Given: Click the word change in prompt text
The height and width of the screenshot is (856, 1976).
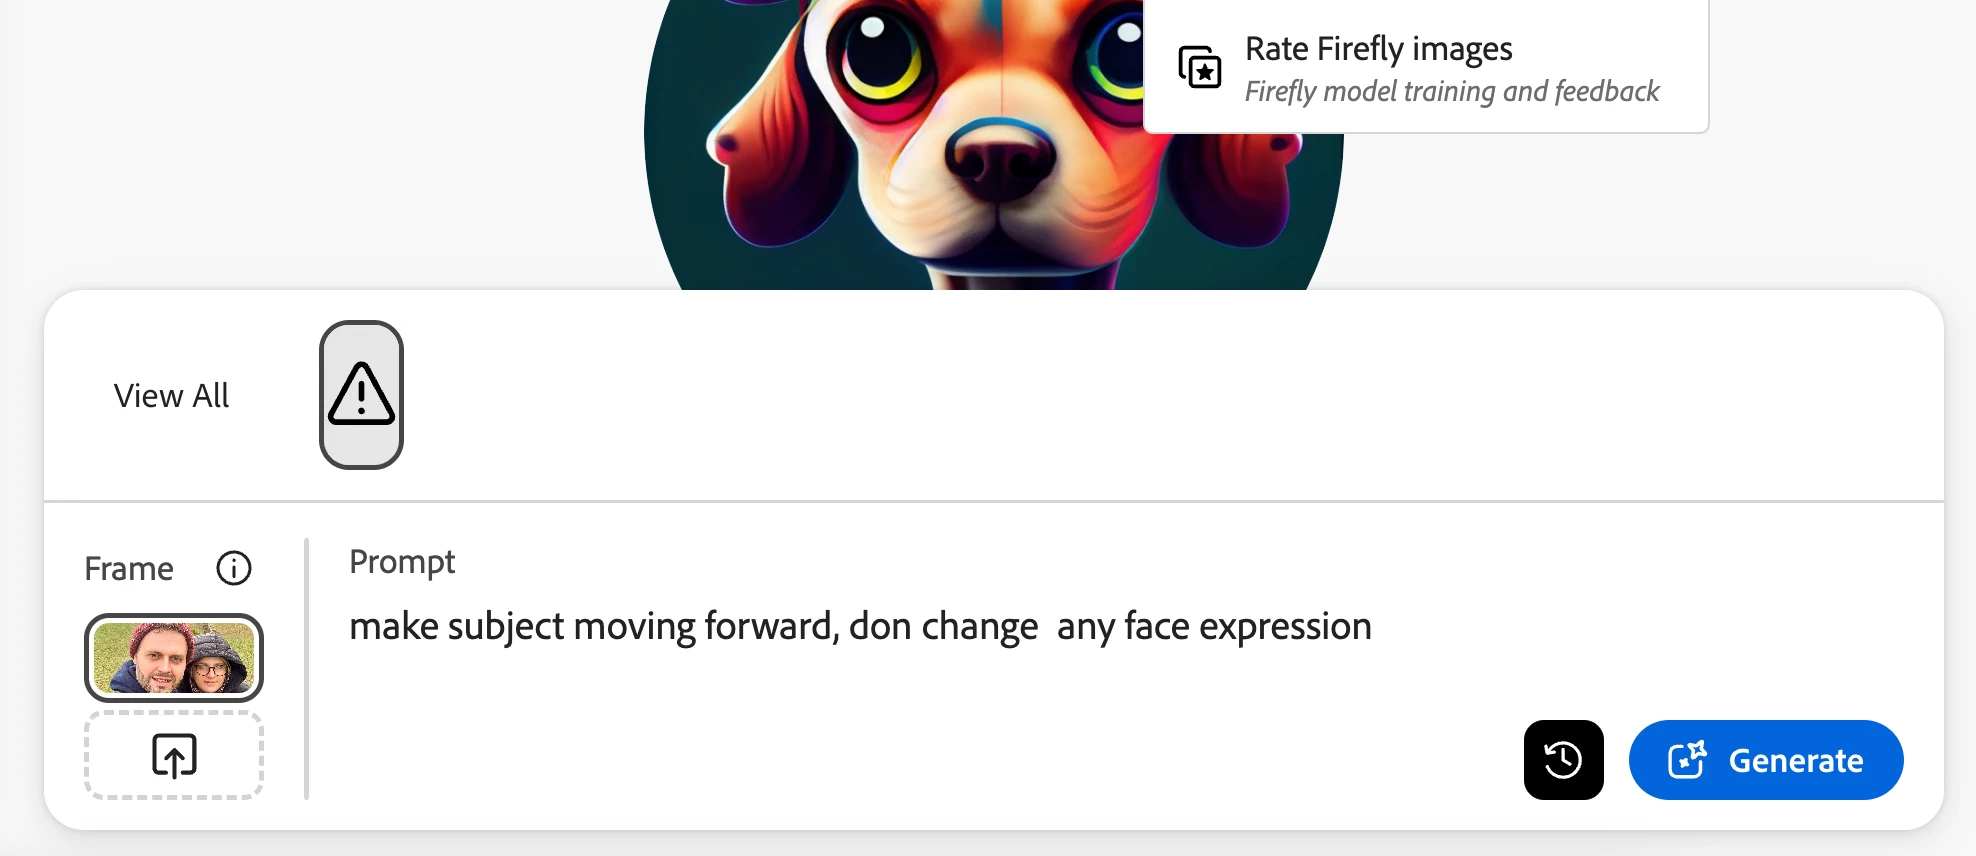Looking at the screenshot, I should pyautogui.click(x=980, y=628).
